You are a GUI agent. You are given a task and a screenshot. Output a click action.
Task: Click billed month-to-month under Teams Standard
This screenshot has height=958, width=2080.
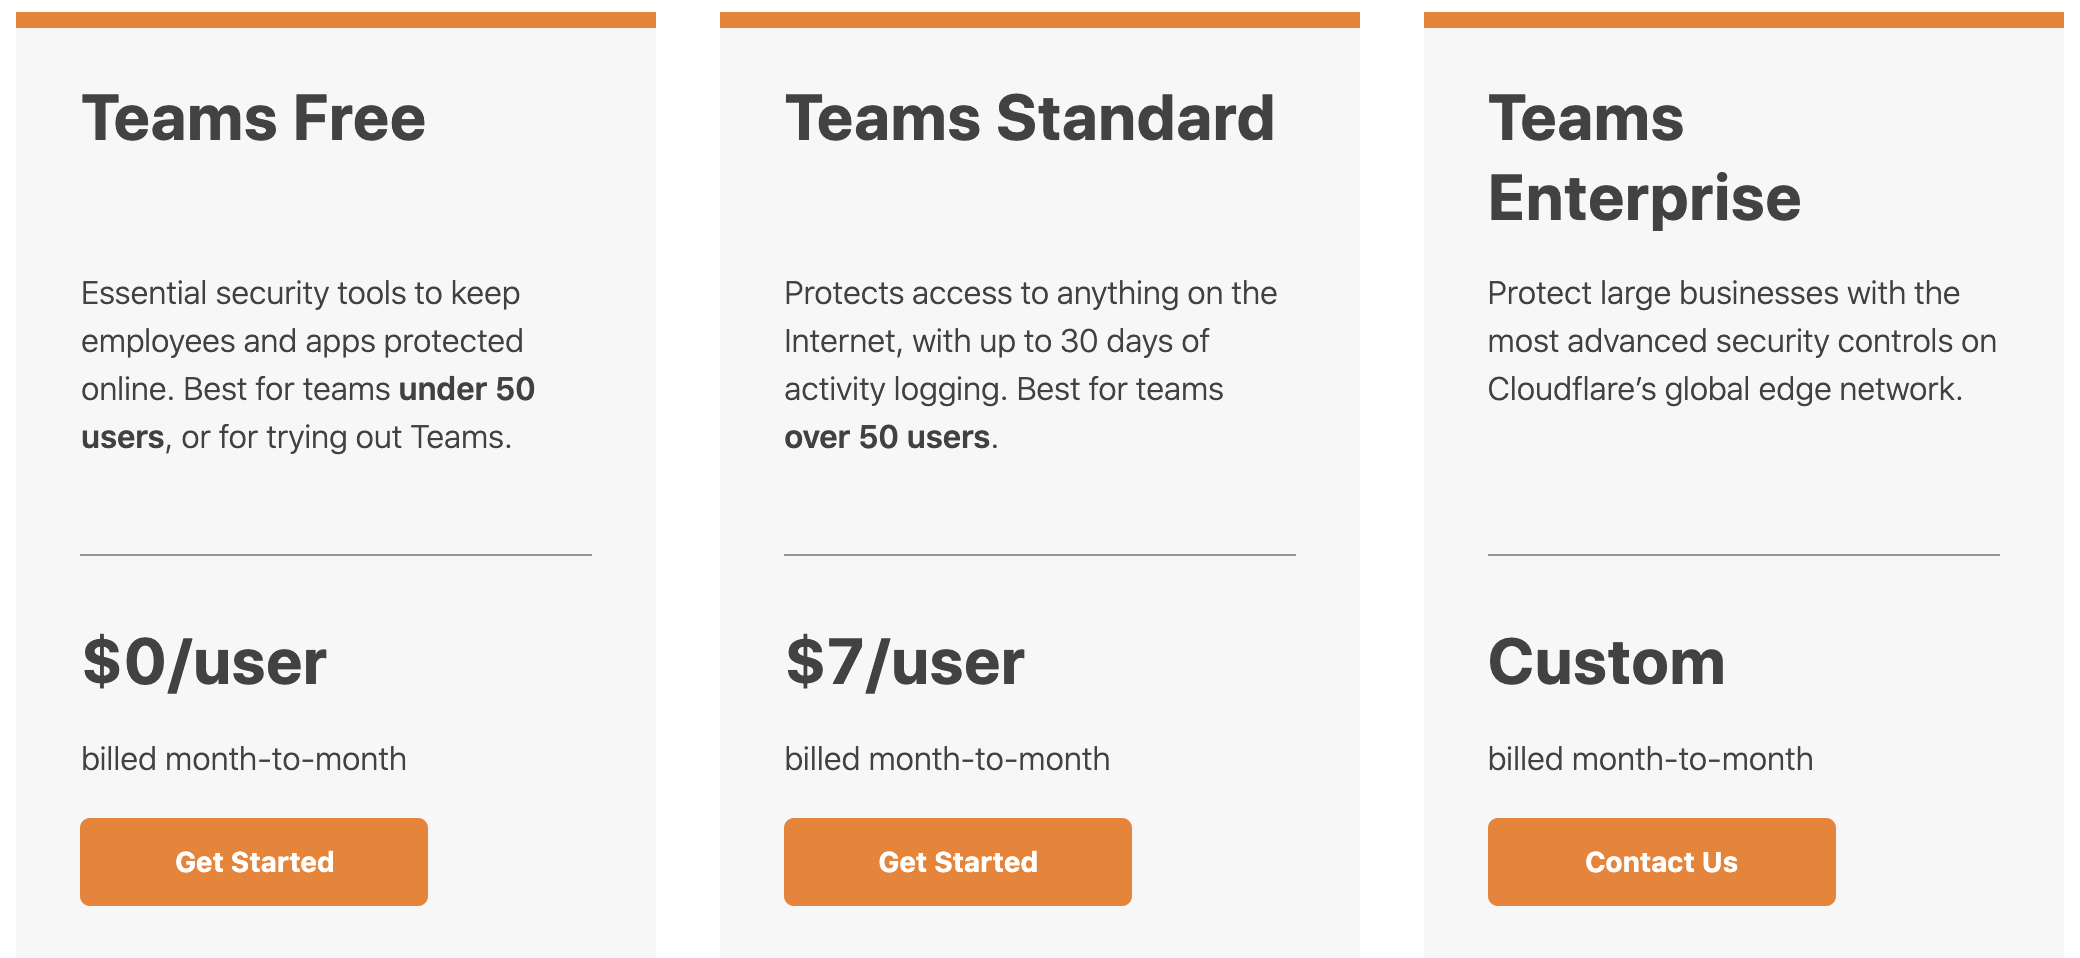tap(947, 759)
